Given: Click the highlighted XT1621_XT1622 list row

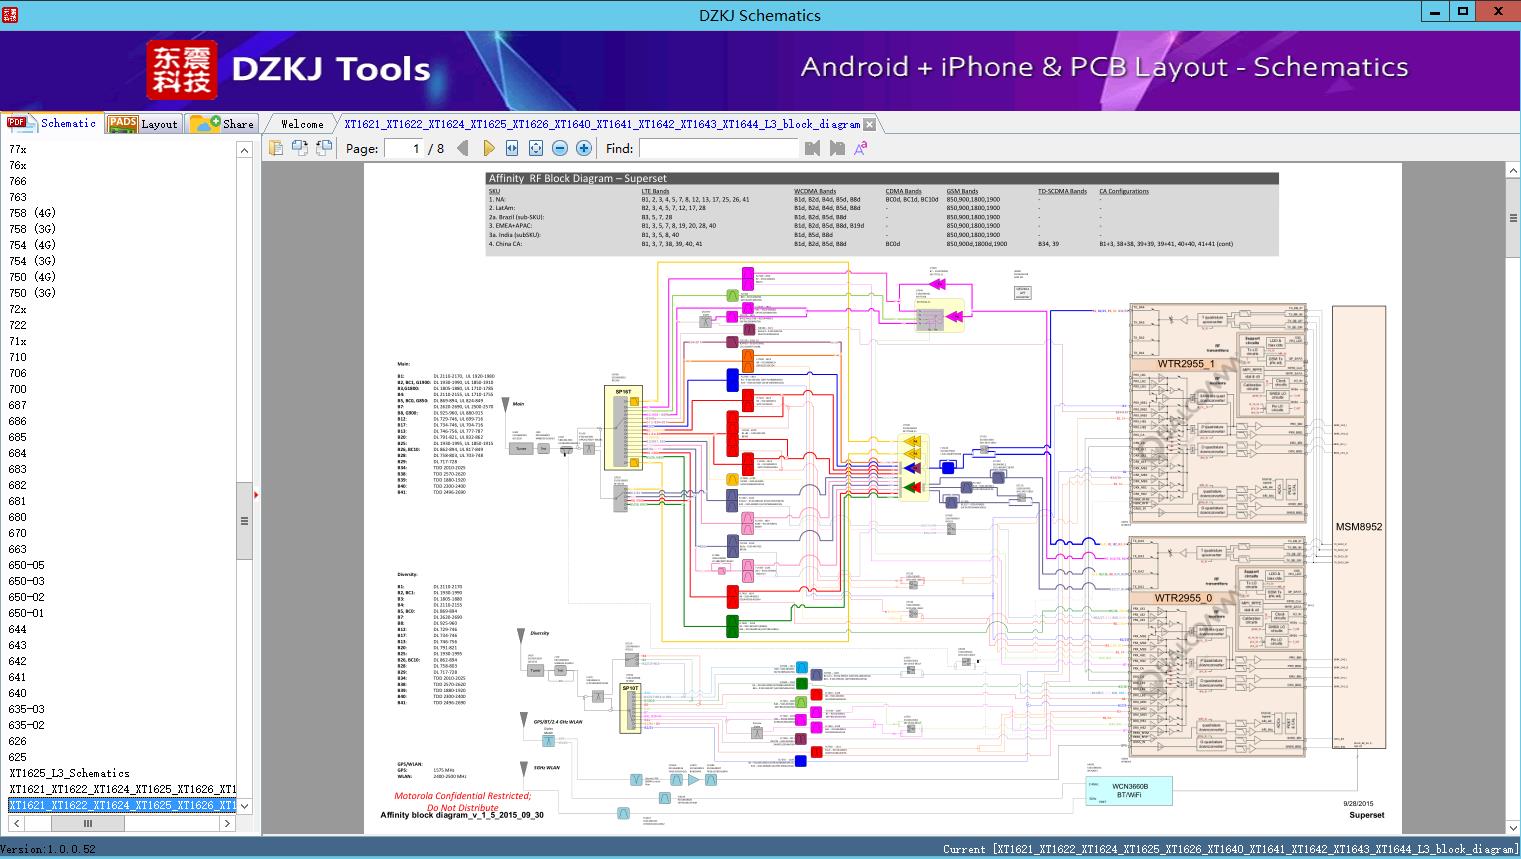Looking at the screenshot, I should tap(122, 805).
